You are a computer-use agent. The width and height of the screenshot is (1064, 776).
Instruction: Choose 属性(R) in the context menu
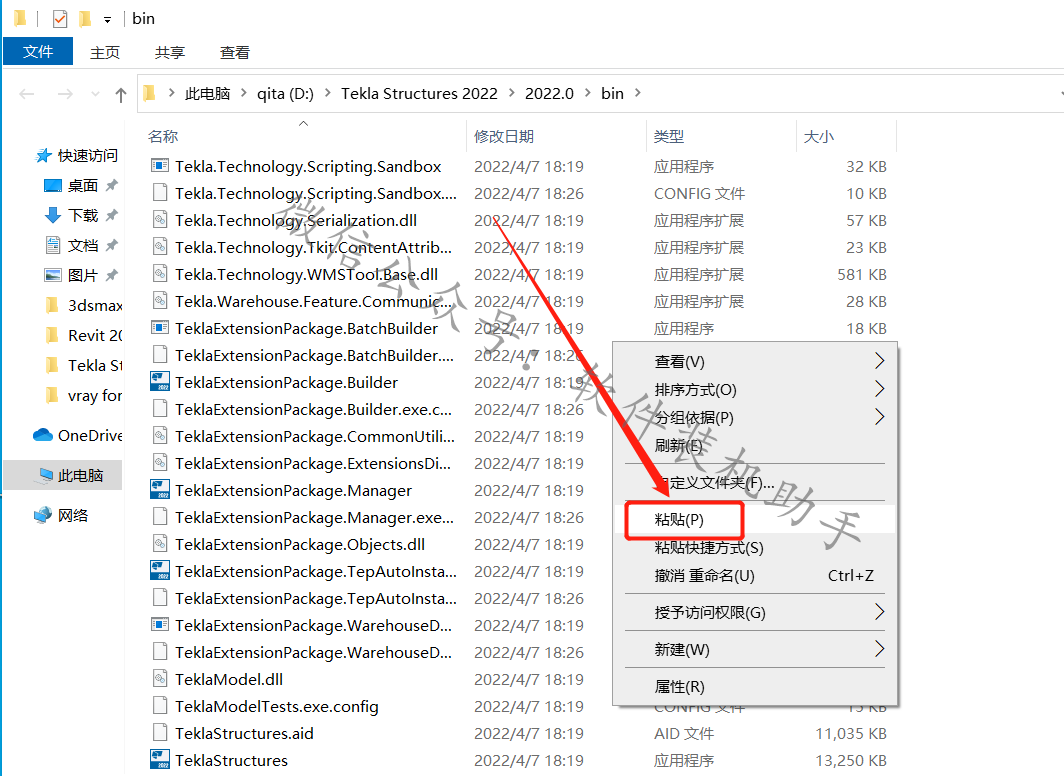click(755, 686)
